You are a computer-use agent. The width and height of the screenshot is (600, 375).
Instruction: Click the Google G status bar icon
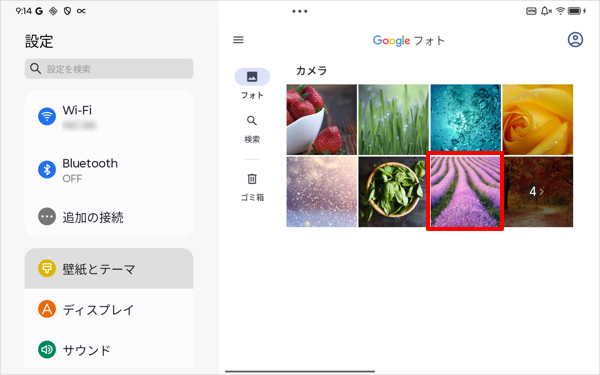click(x=39, y=11)
